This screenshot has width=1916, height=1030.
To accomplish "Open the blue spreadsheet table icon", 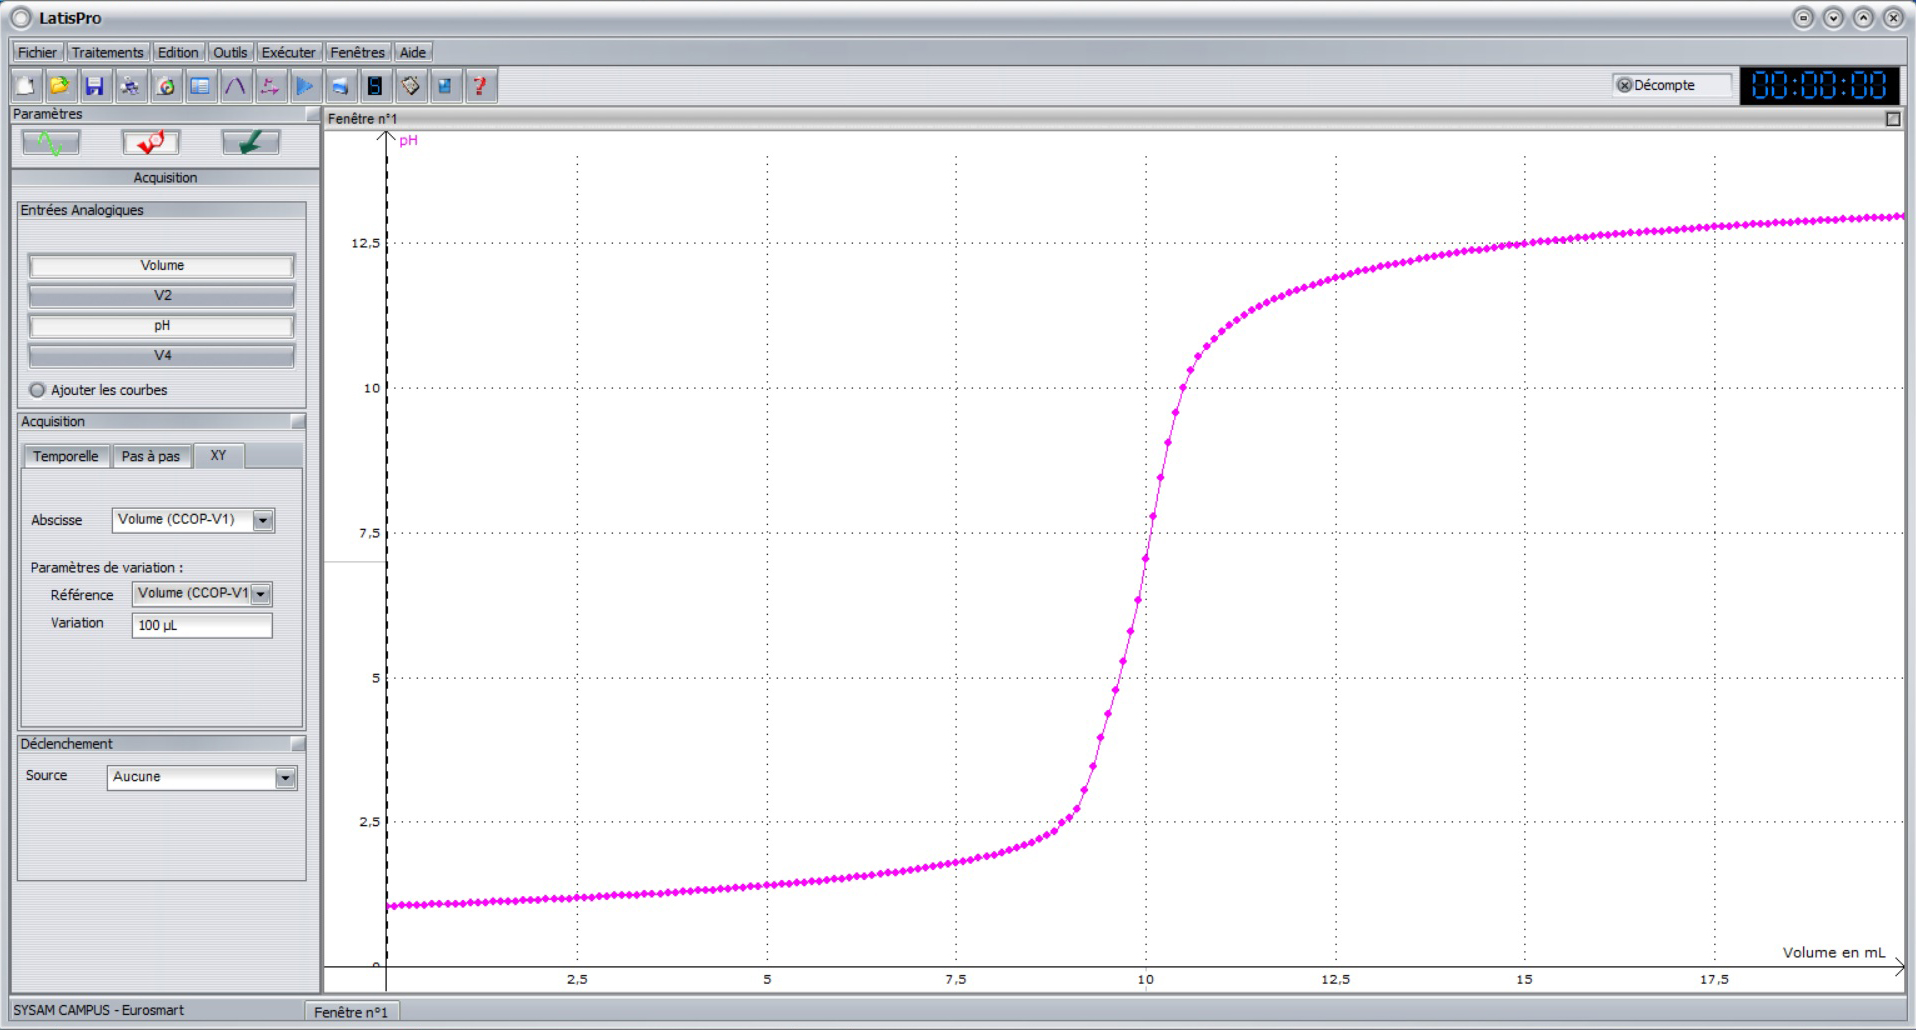I will tap(200, 86).
